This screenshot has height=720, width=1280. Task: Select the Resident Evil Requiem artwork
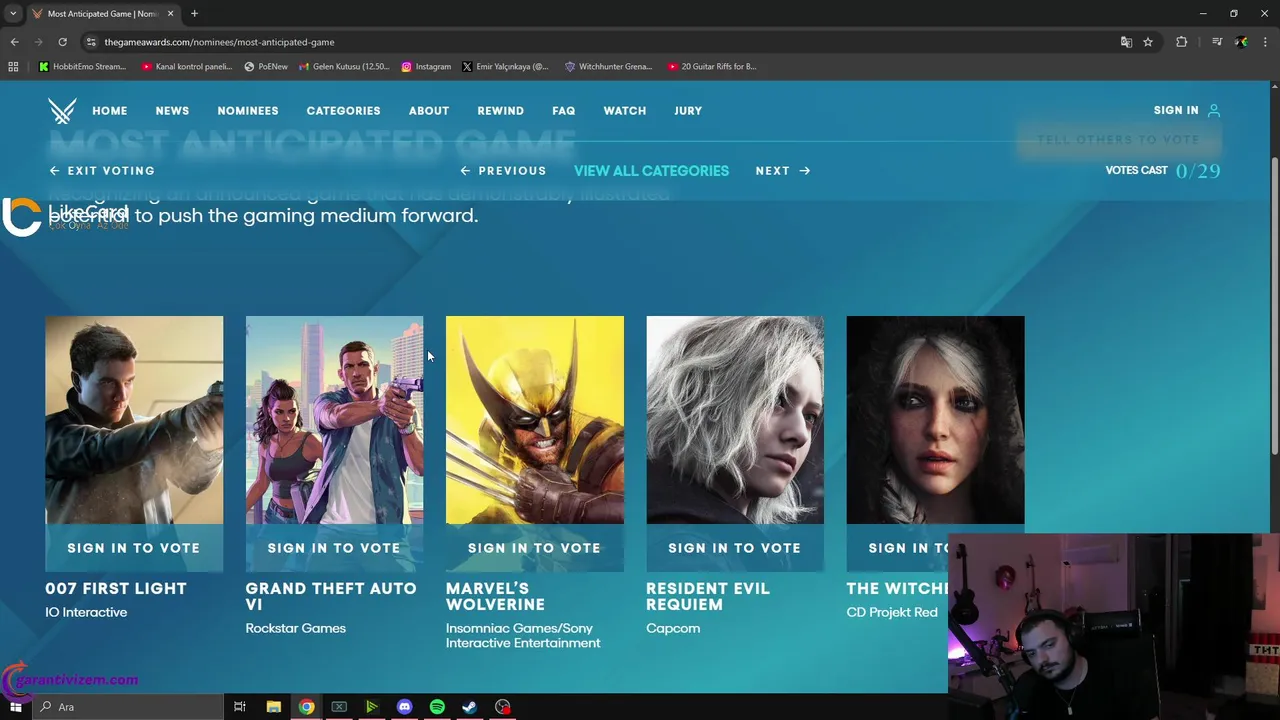click(735, 420)
